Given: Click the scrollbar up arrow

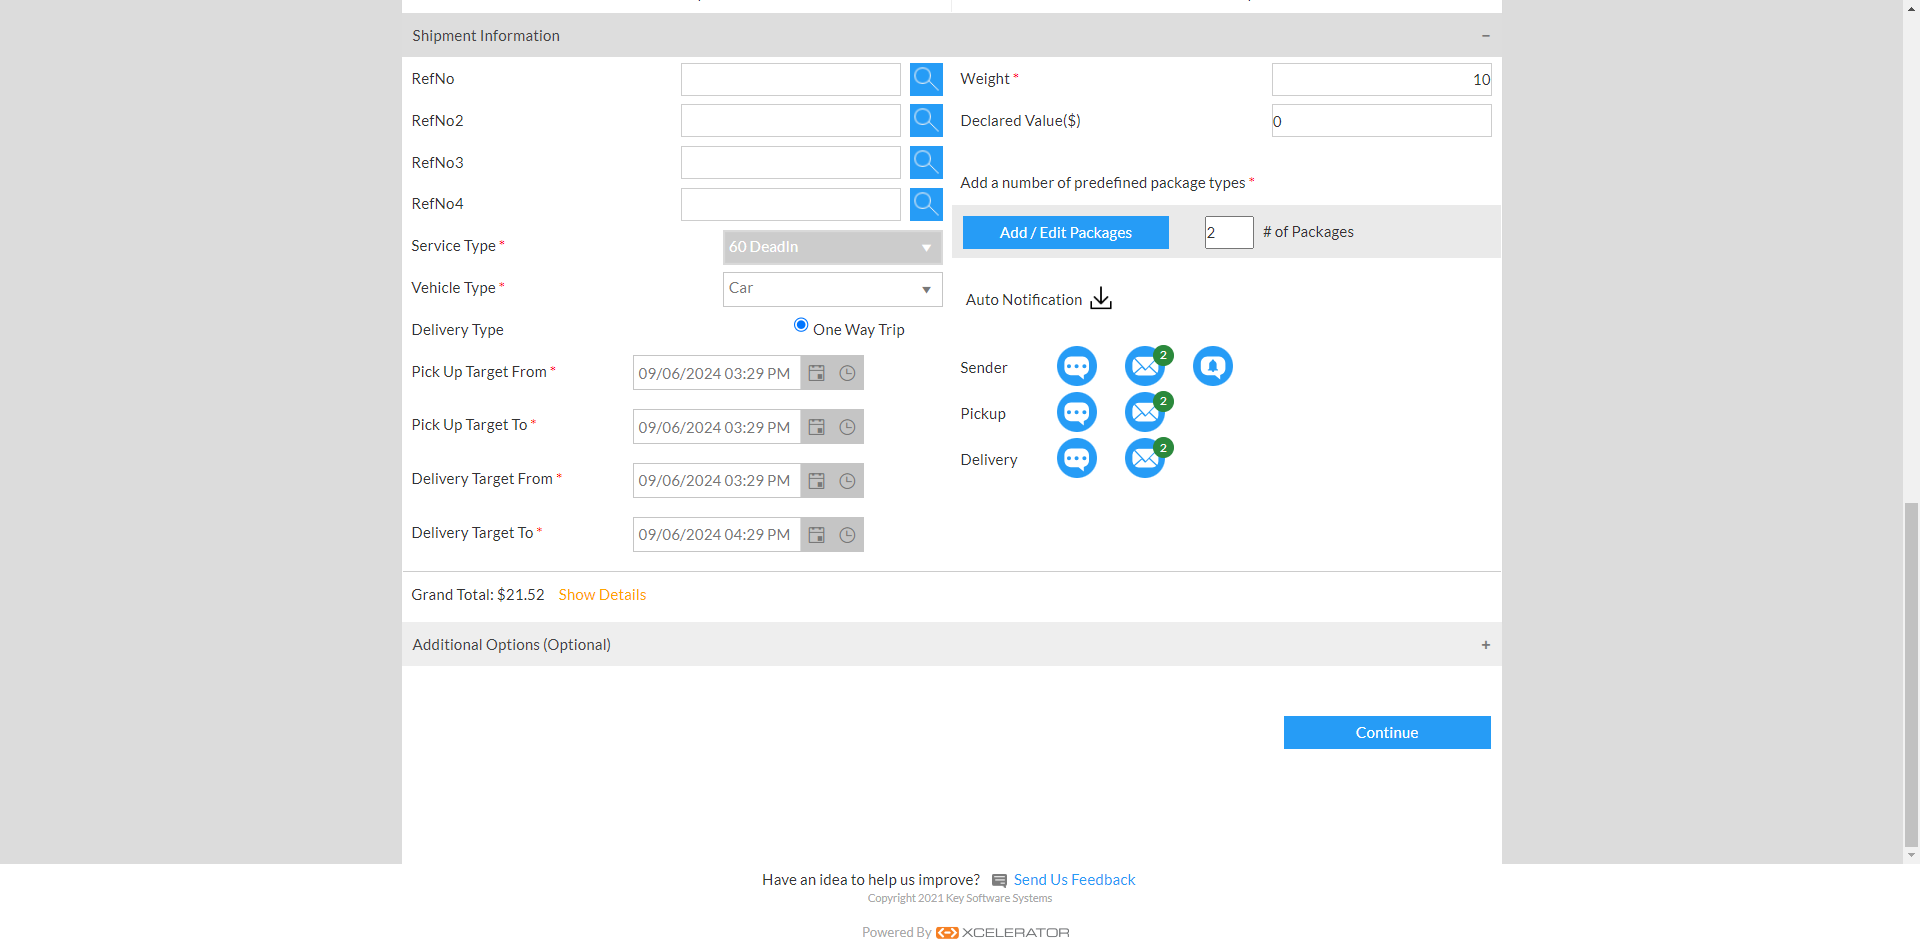Looking at the screenshot, I should [1911, 7].
